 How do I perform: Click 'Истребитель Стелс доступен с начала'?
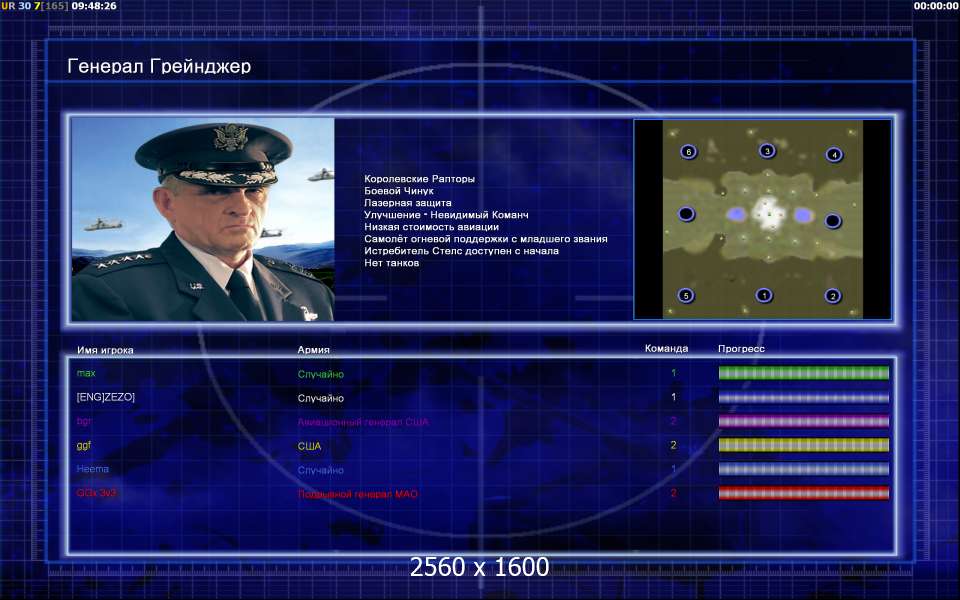[x=461, y=251]
